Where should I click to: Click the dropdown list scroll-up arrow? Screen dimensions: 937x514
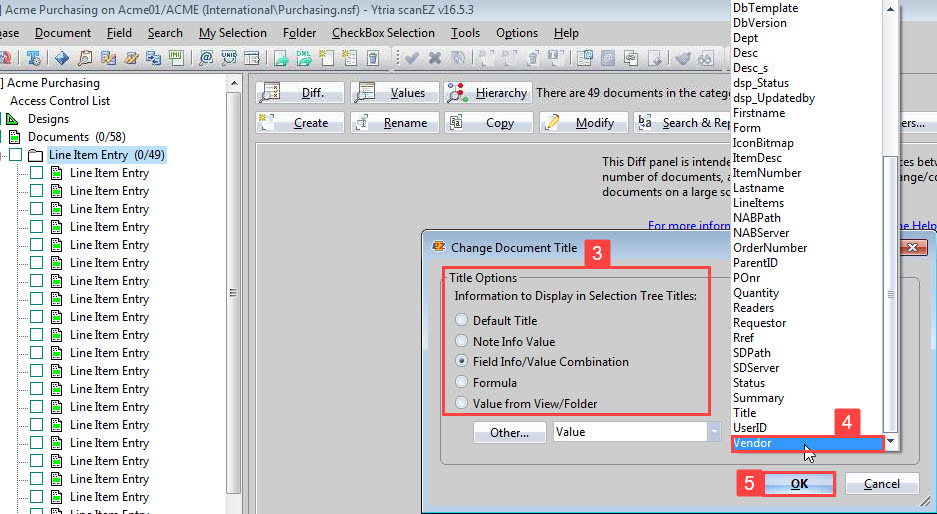click(891, 8)
